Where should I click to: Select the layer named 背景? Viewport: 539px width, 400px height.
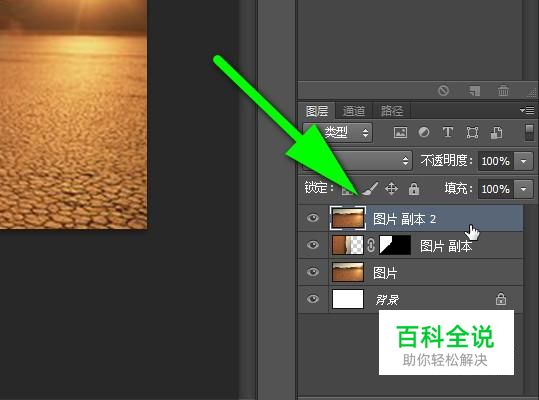[x=387, y=300]
